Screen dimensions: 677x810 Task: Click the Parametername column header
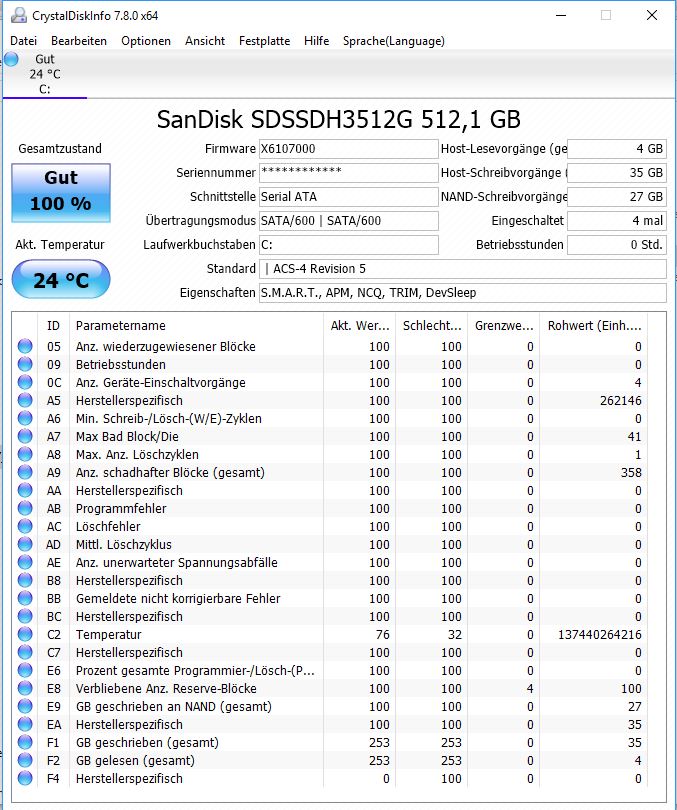196,325
